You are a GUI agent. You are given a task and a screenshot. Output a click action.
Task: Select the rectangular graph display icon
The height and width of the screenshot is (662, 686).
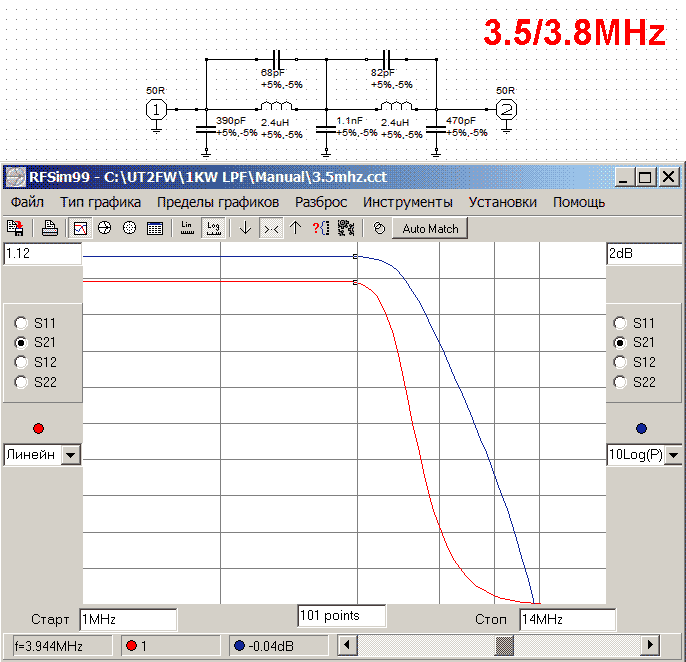pyautogui.click(x=80, y=228)
